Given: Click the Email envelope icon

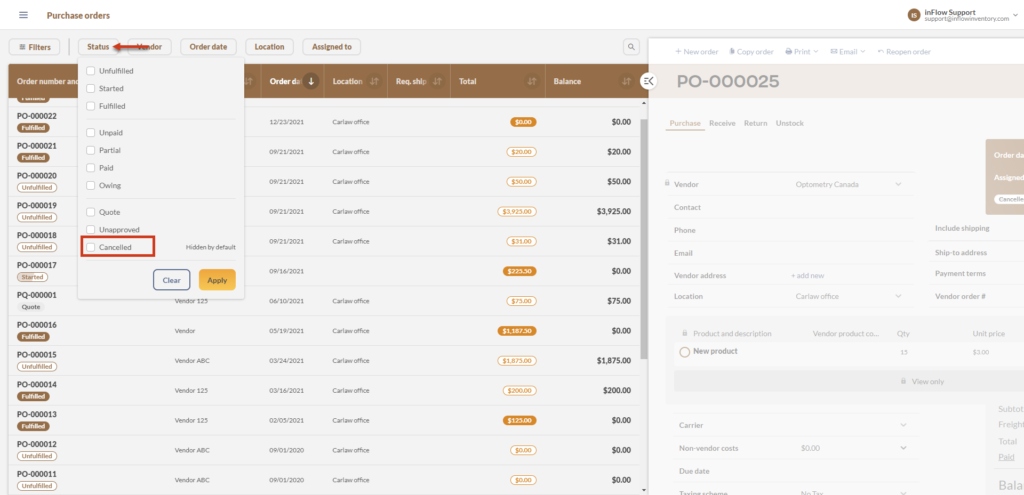Looking at the screenshot, I should [834, 52].
